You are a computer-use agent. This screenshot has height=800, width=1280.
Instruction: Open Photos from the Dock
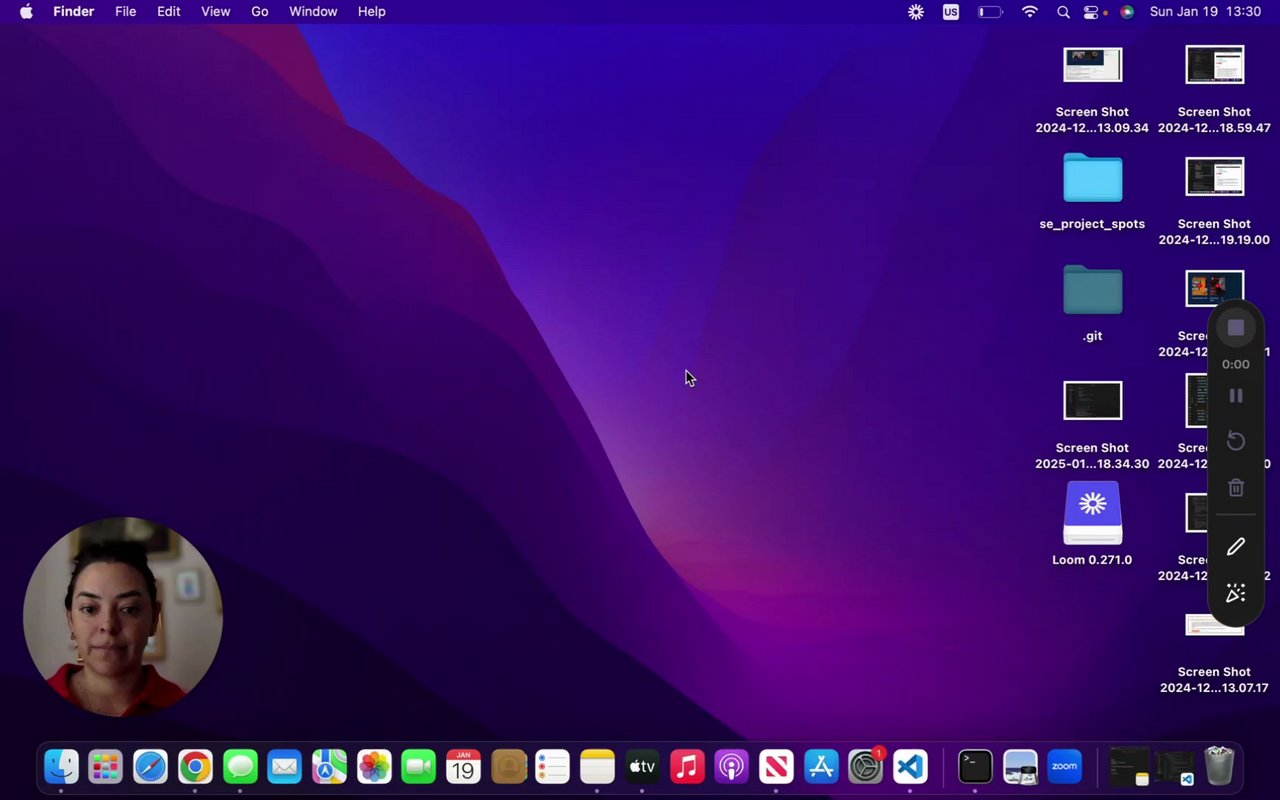tap(374, 767)
